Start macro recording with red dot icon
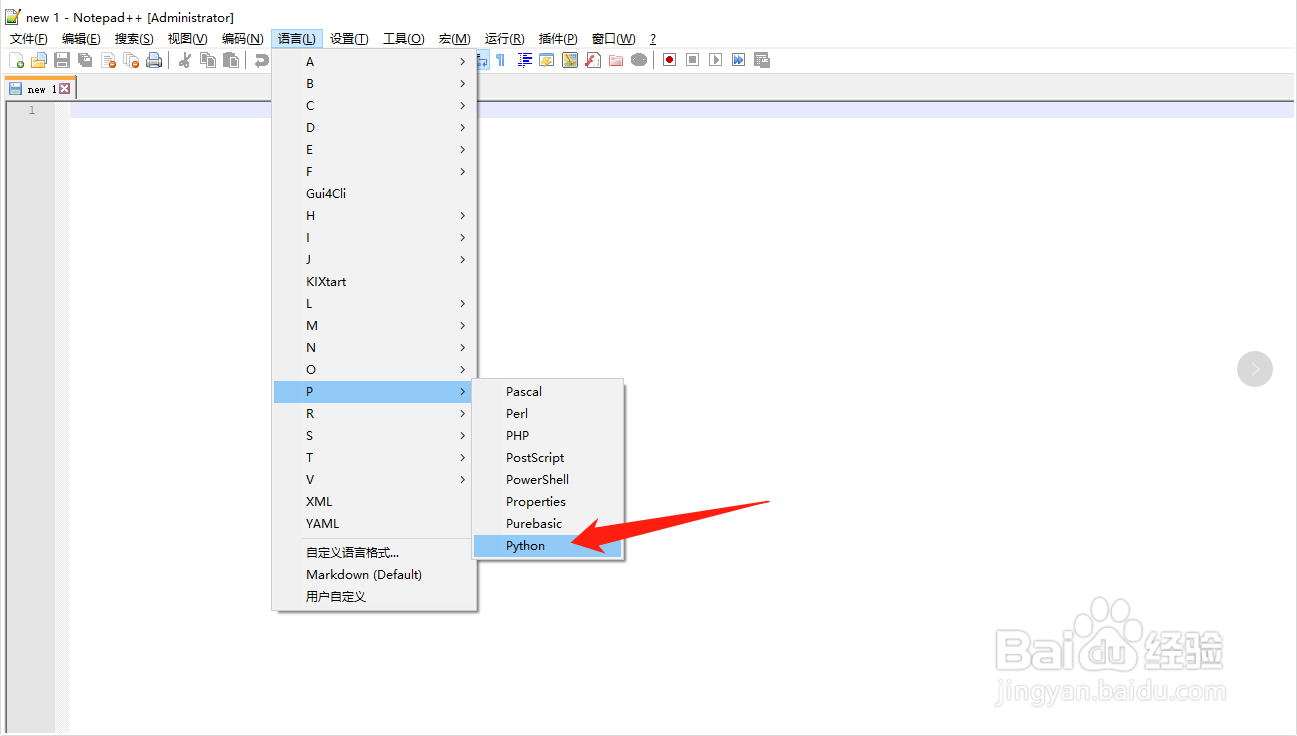1297x736 pixels. [669, 60]
